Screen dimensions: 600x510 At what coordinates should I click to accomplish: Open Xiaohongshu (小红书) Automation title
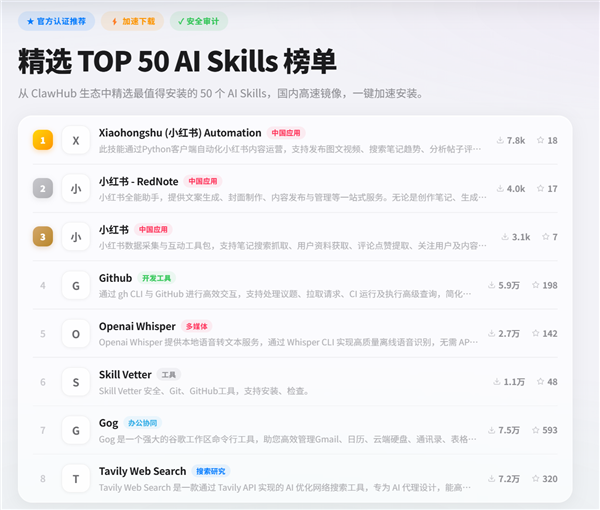(180, 133)
